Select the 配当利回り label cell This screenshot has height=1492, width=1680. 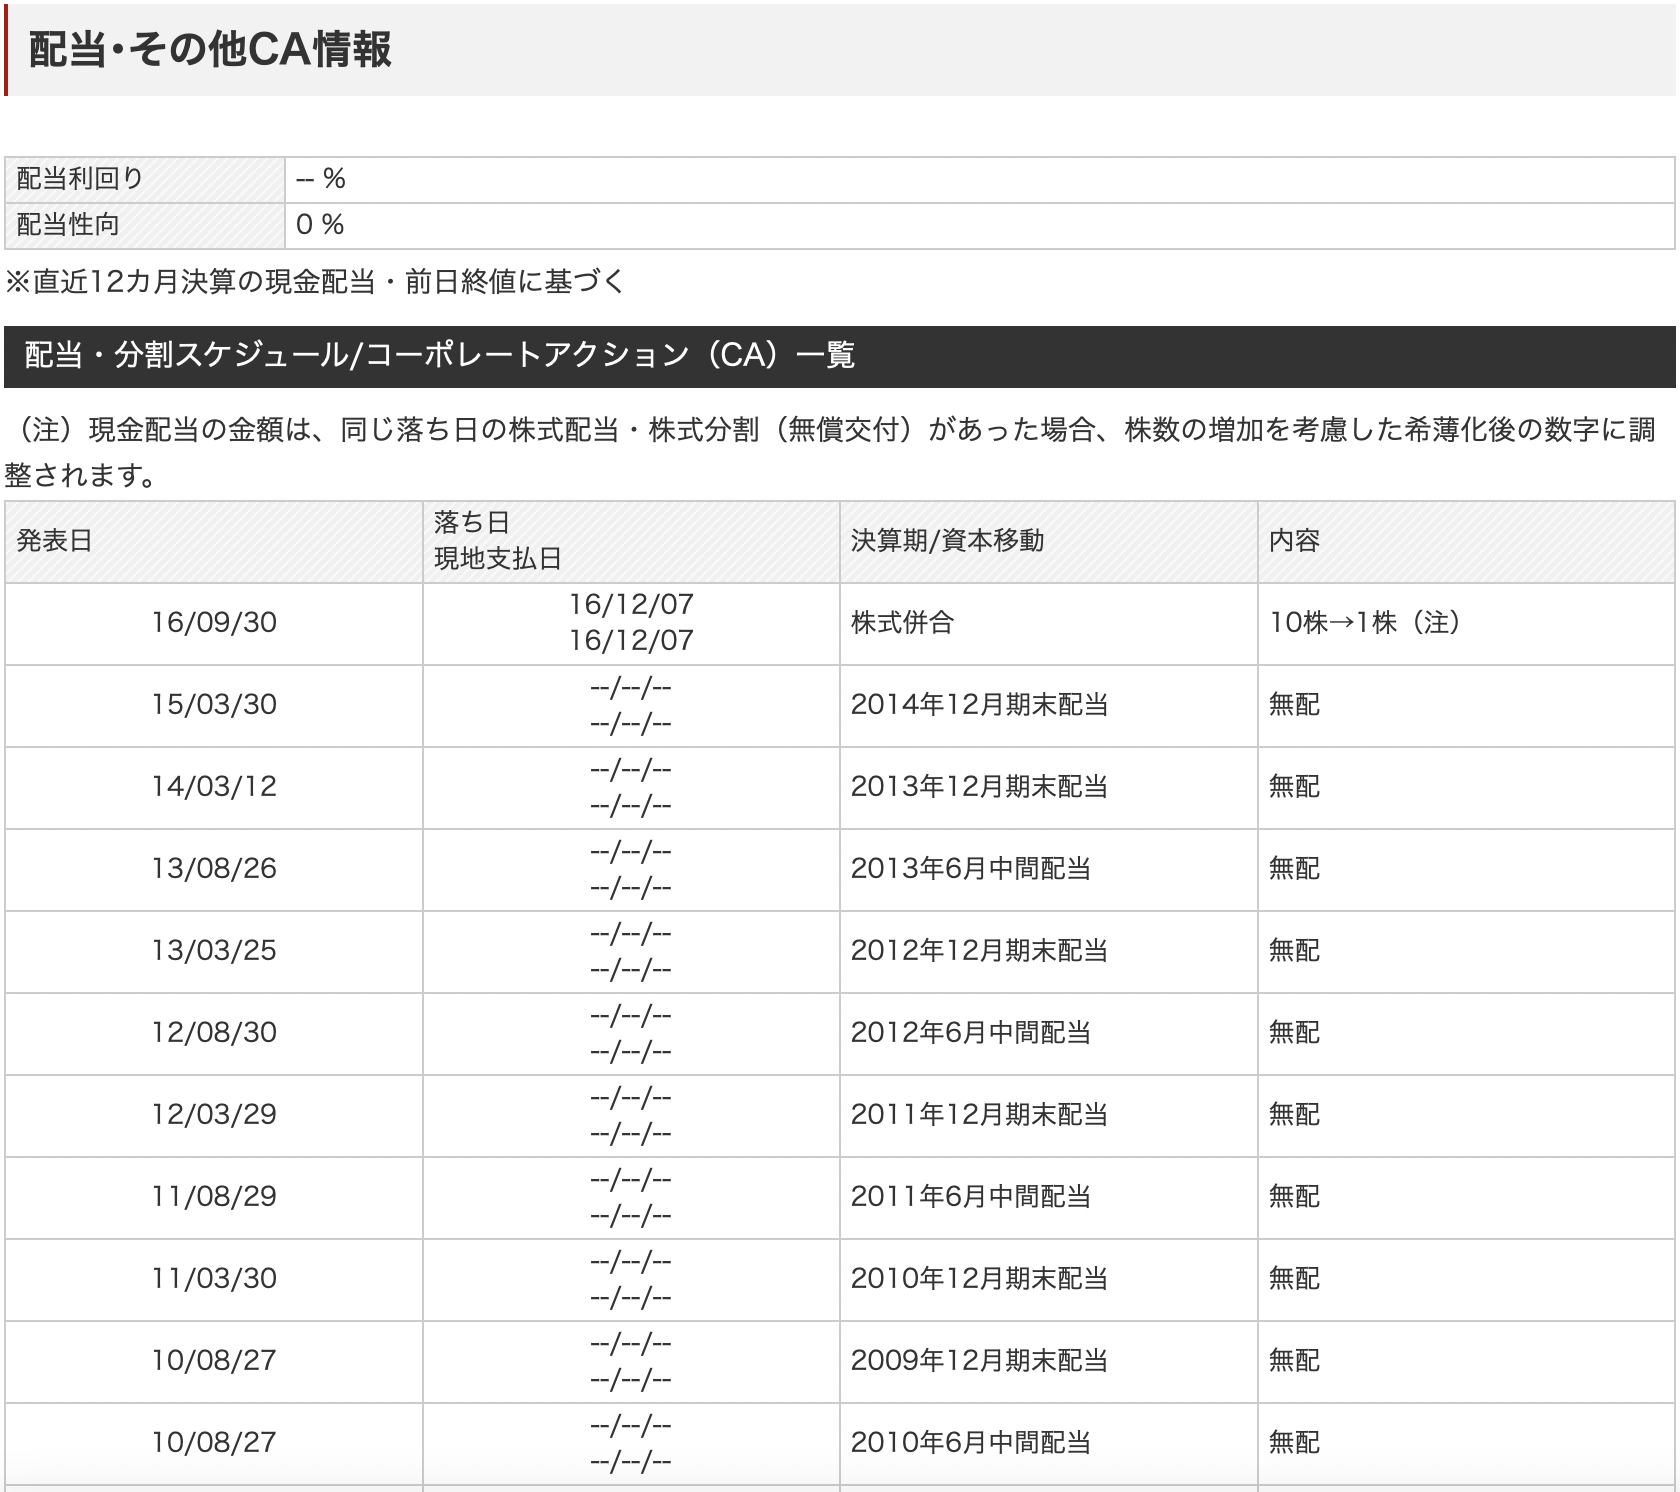[x=145, y=179]
